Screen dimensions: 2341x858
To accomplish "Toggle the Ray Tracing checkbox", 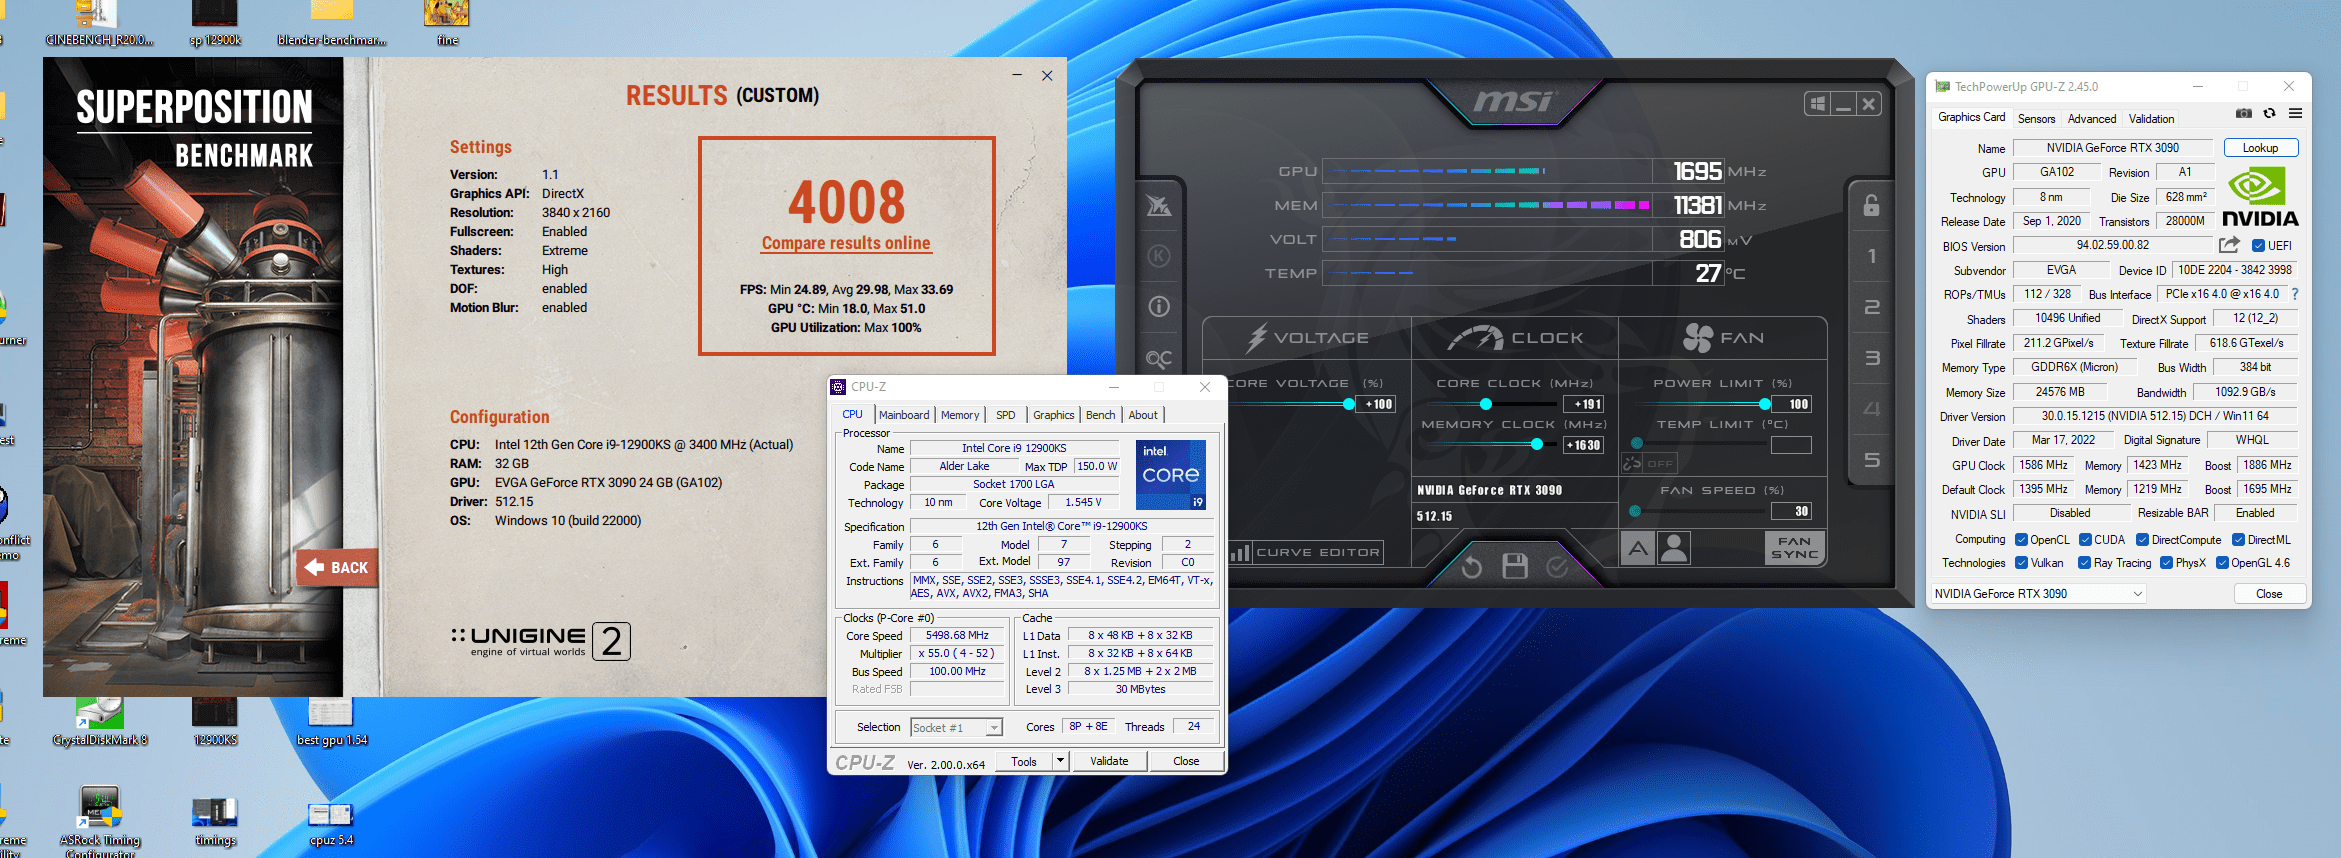I will tap(2084, 563).
